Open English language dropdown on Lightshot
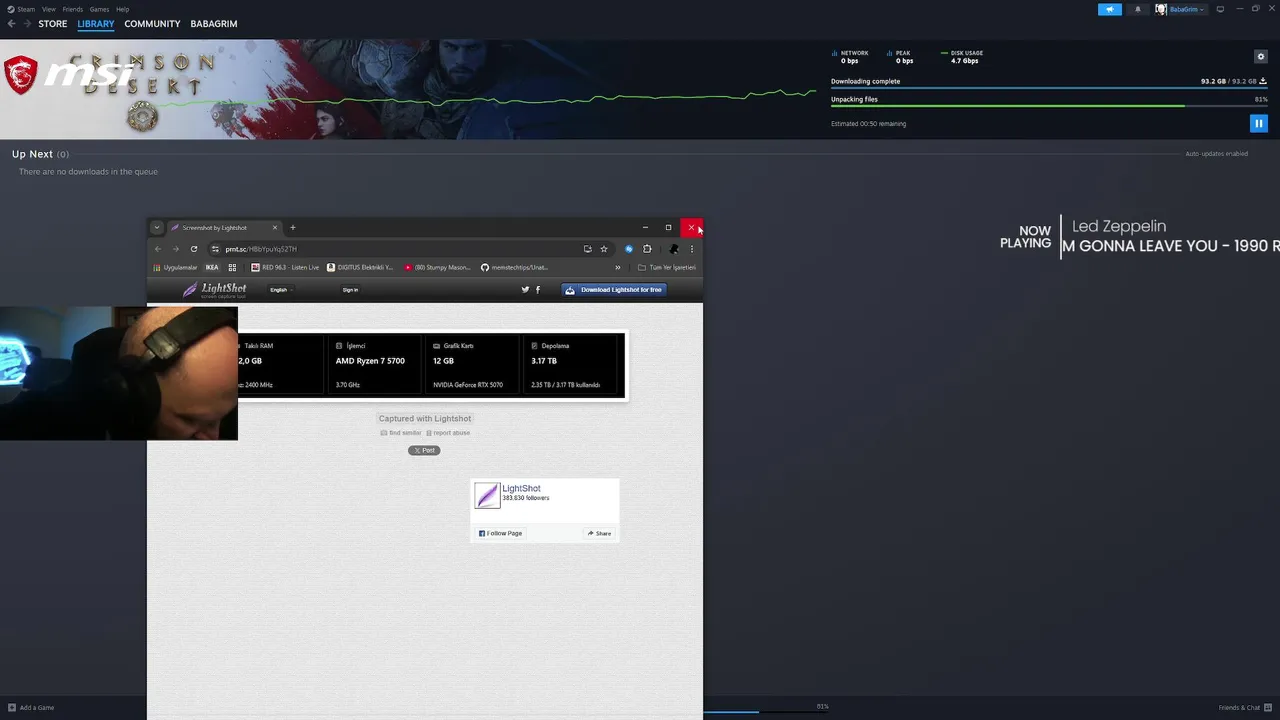 (280, 290)
